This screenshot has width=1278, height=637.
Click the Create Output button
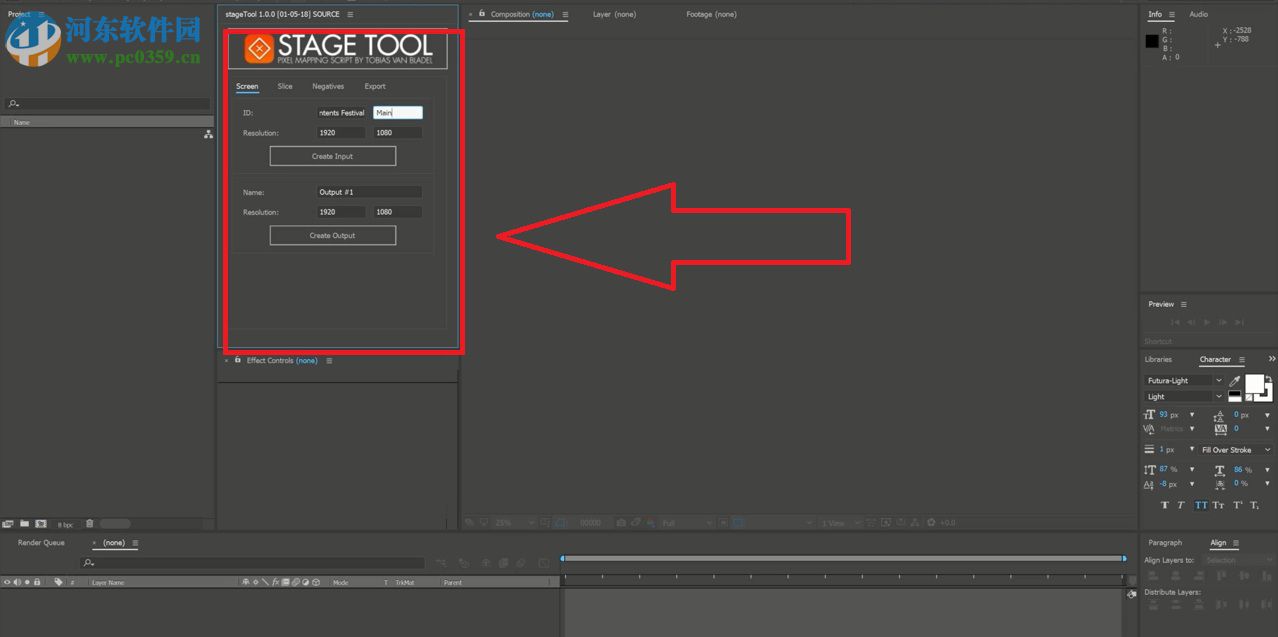click(x=333, y=236)
